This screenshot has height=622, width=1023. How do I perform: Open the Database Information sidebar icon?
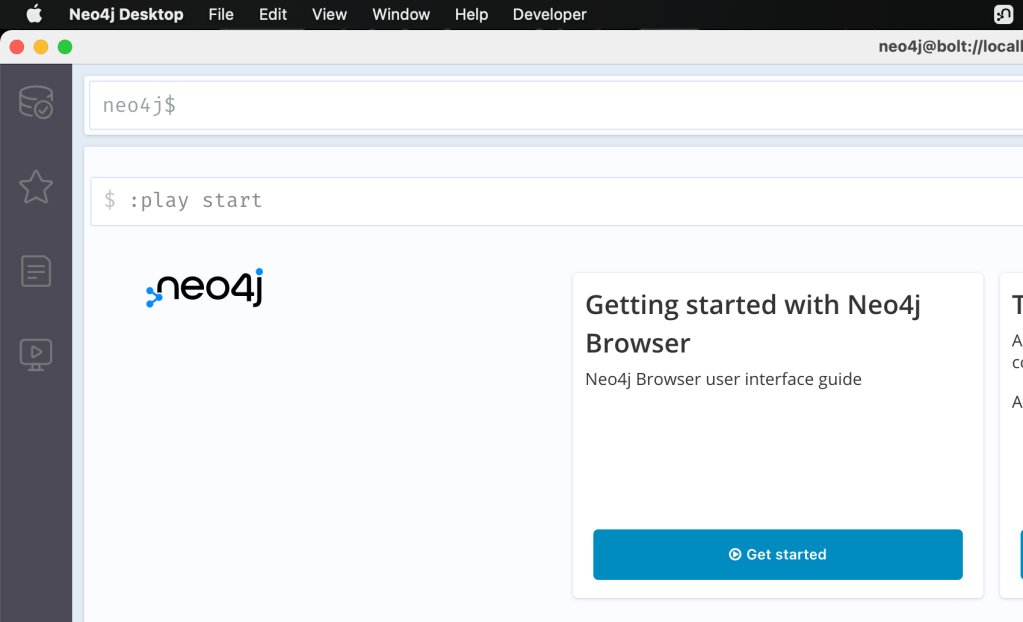(36, 102)
